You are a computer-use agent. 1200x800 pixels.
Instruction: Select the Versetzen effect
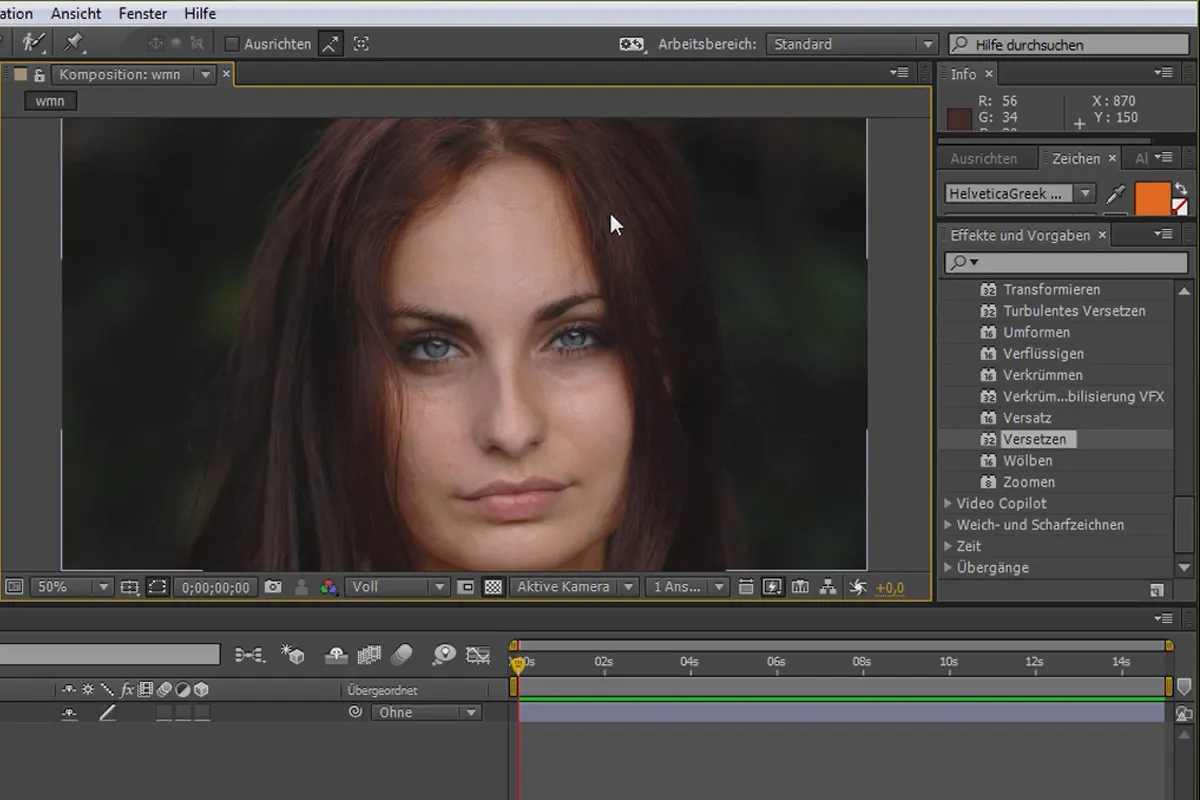point(1035,439)
